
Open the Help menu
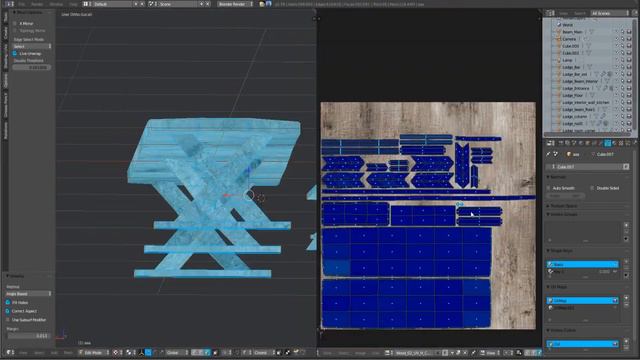click(x=73, y=4)
